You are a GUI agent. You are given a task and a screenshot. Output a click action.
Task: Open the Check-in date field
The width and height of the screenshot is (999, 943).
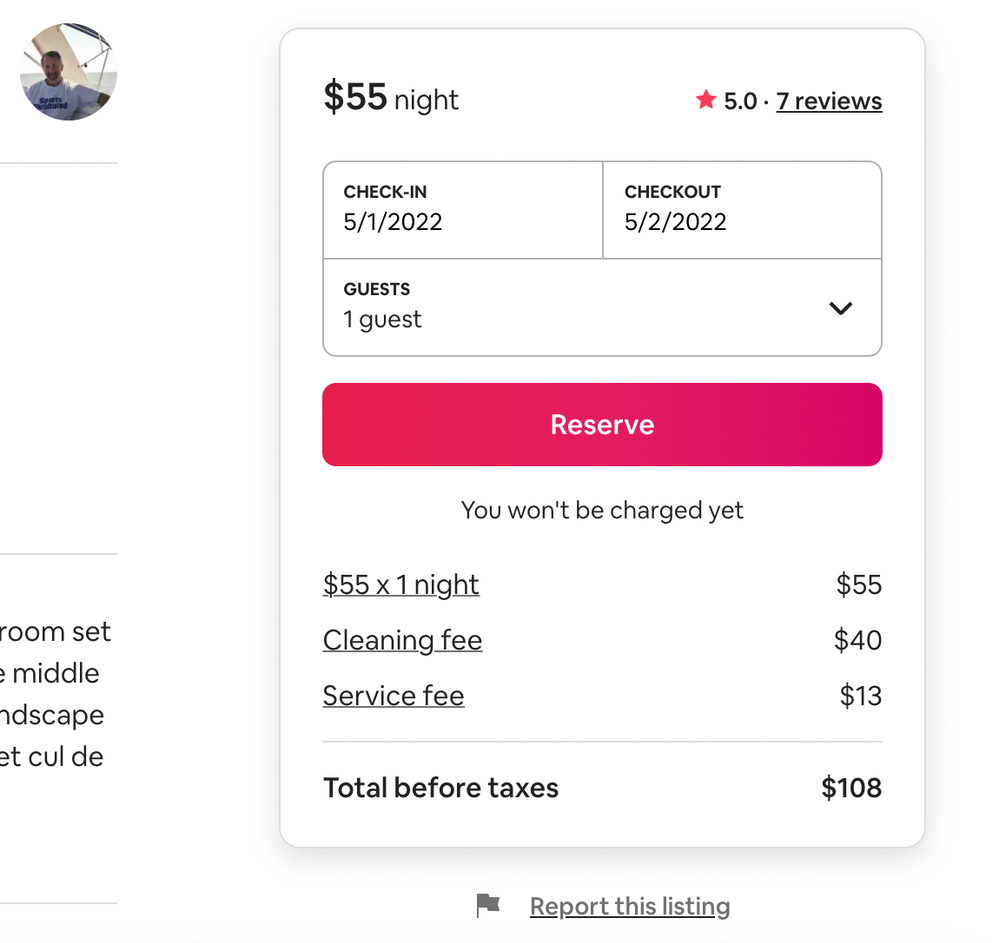click(462, 210)
